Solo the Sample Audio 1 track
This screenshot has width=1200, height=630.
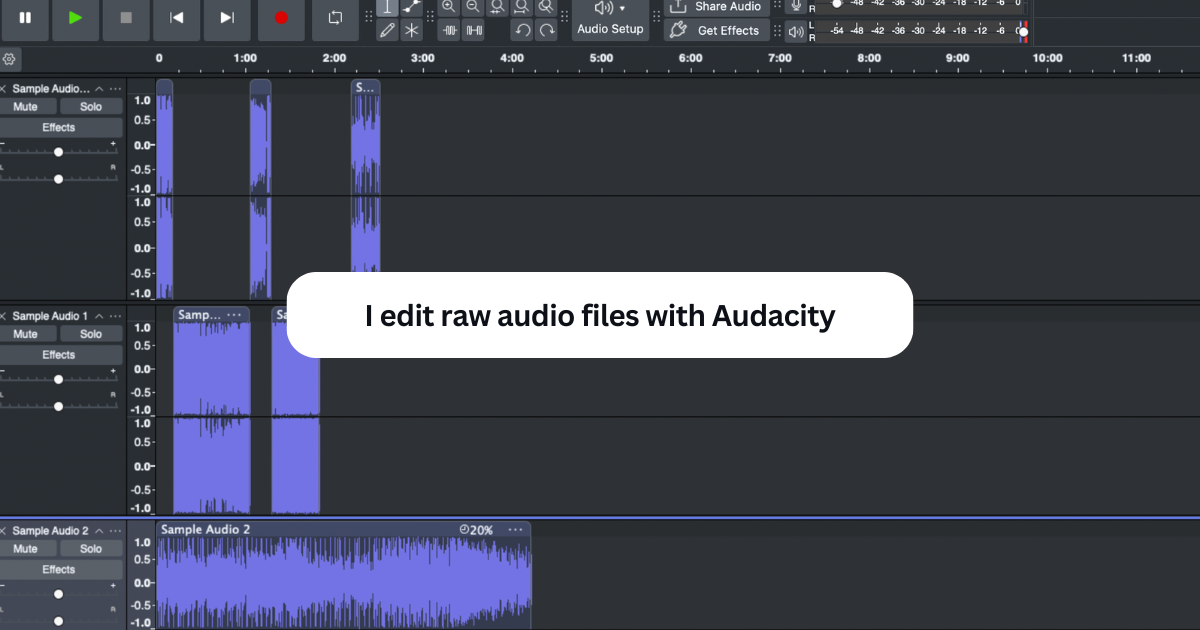[x=91, y=333]
